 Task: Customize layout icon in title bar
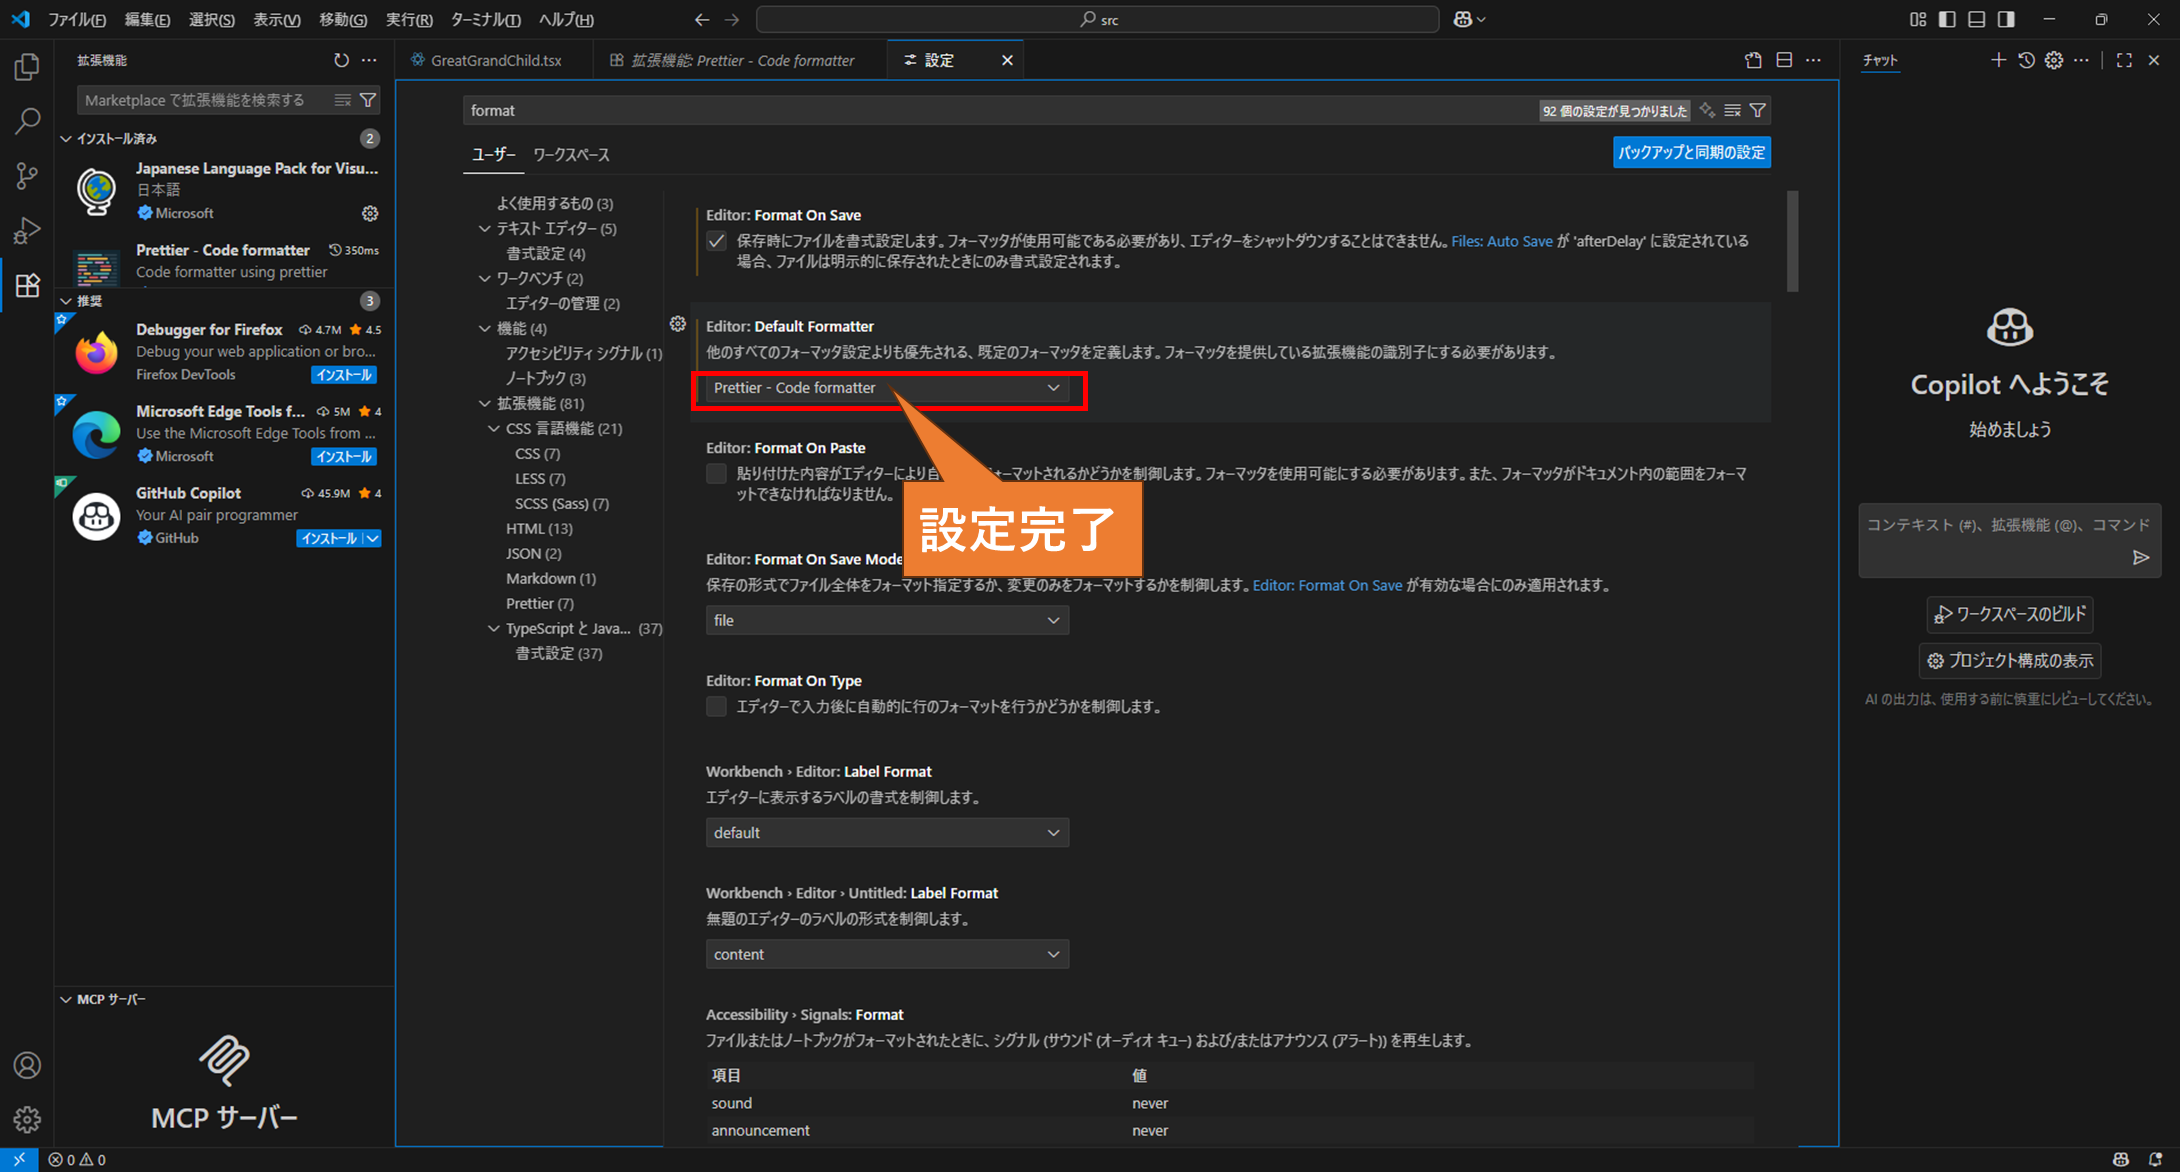[x=1917, y=19]
